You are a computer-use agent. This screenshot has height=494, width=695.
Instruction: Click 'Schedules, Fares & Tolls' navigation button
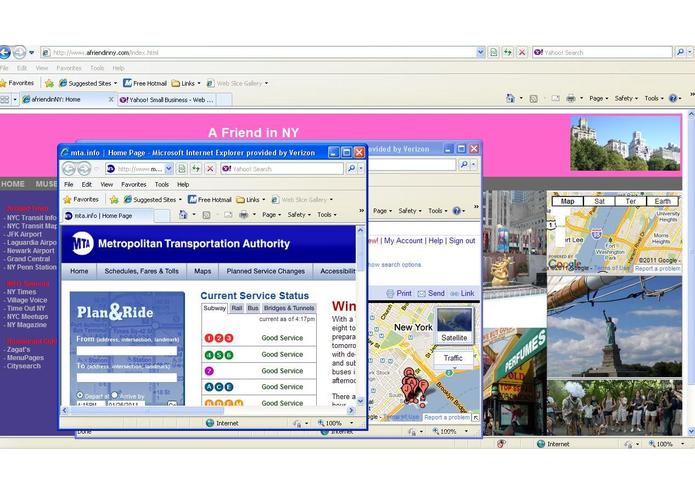[x=141, y=271]
